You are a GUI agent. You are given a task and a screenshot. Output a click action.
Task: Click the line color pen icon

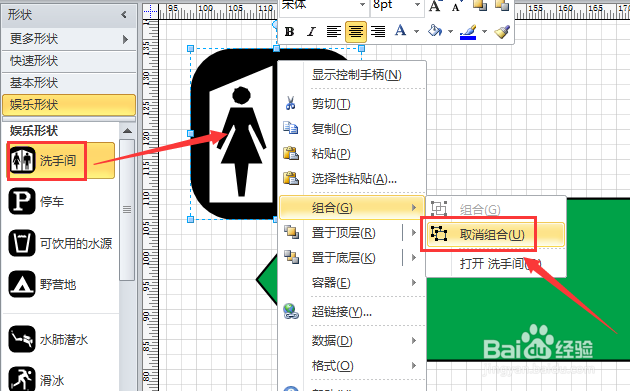click(468, 32)
